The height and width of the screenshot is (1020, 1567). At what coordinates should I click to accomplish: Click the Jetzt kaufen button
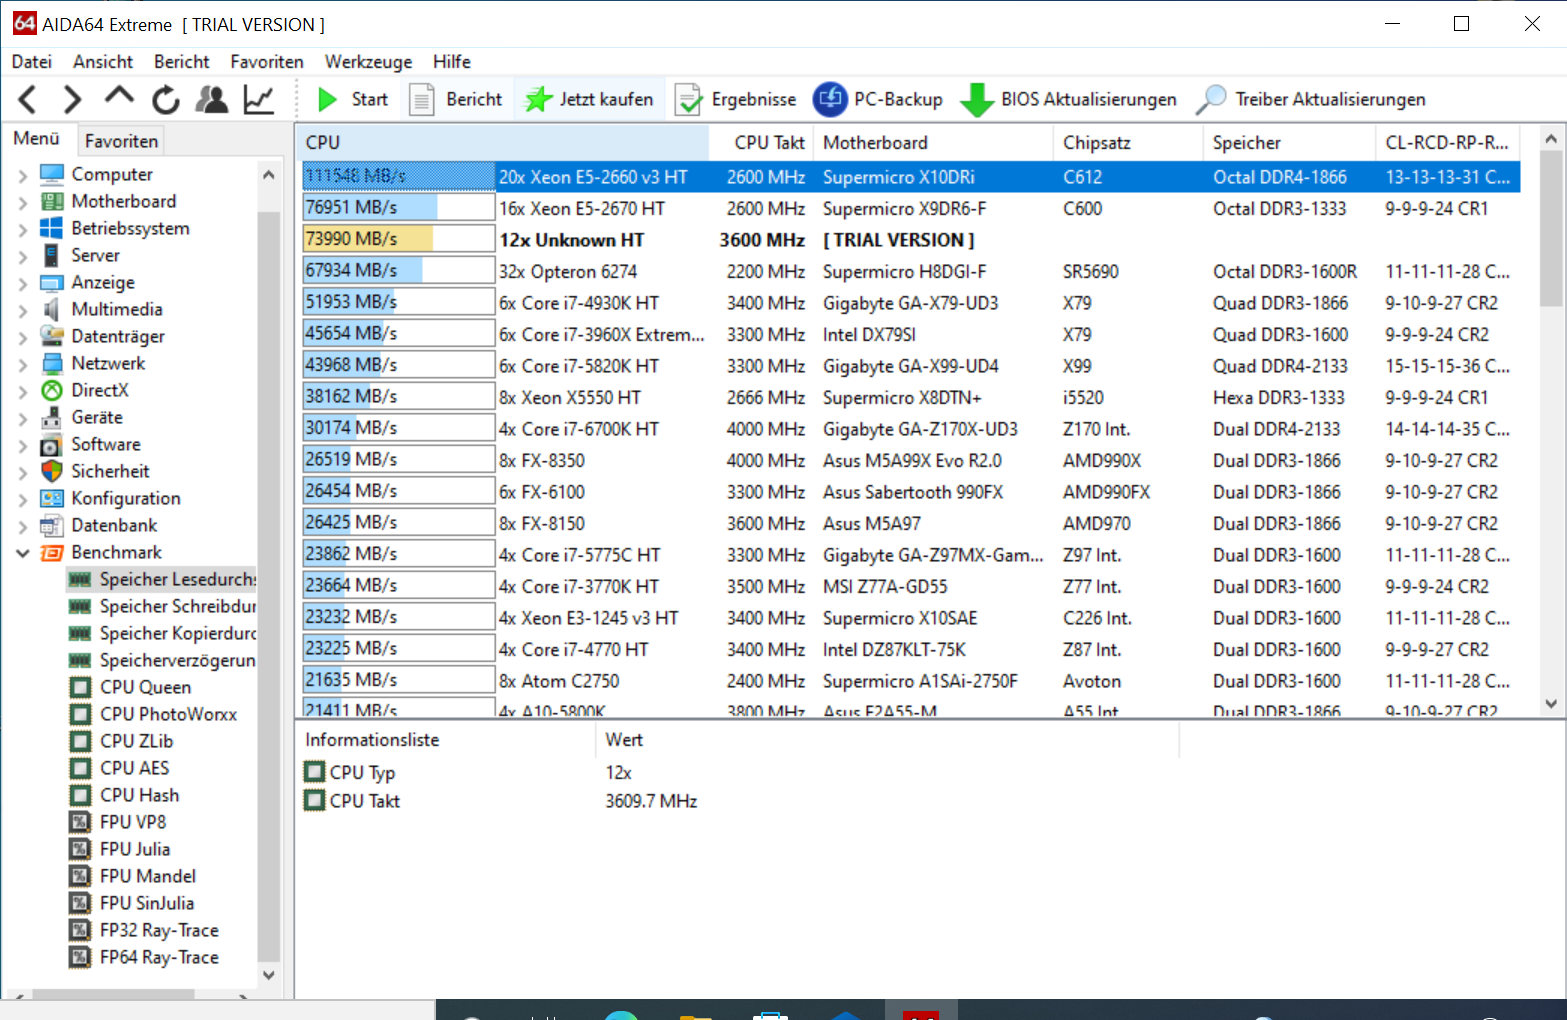[590, 99]
